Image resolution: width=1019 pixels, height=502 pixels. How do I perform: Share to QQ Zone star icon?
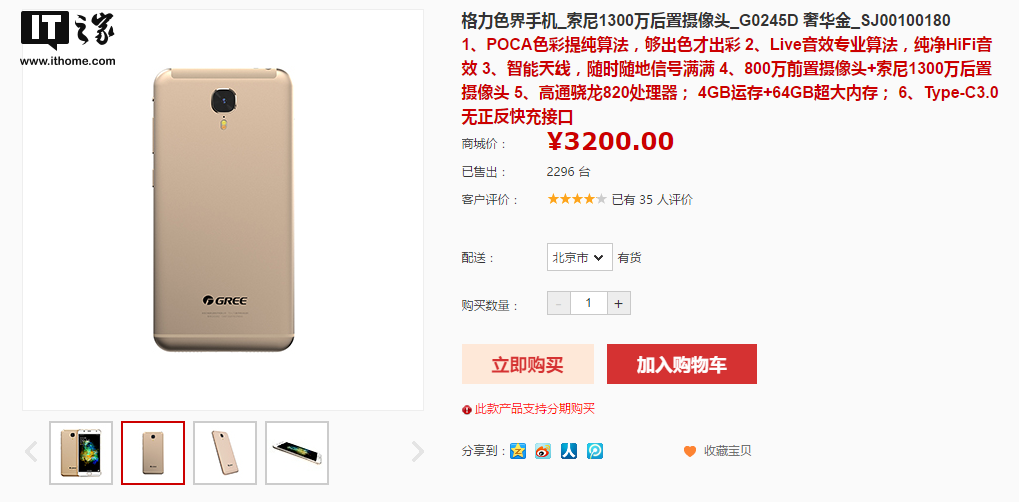pyautogui.click(x=517, y=451)
